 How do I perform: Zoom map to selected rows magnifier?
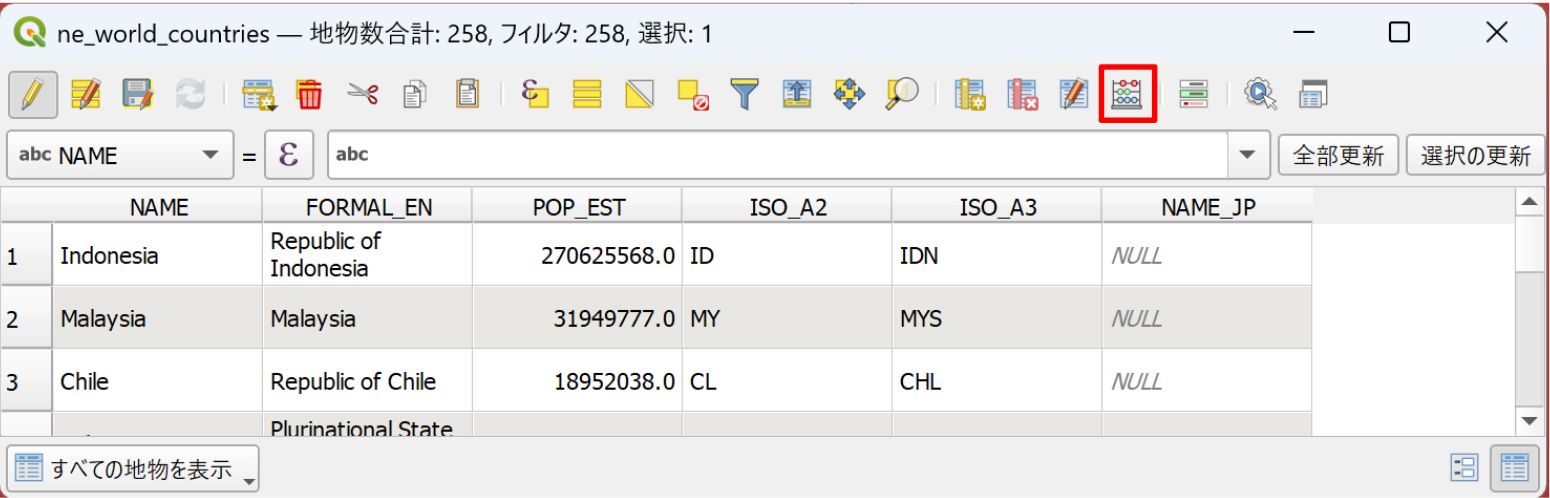tap(902, 95)
